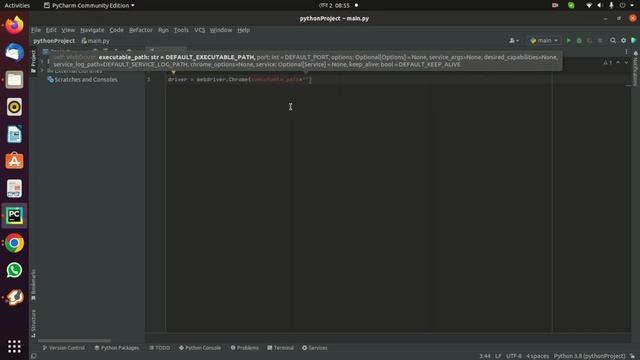
Task: Open Rhythmbox from the dock
Action: coord(14,107)
